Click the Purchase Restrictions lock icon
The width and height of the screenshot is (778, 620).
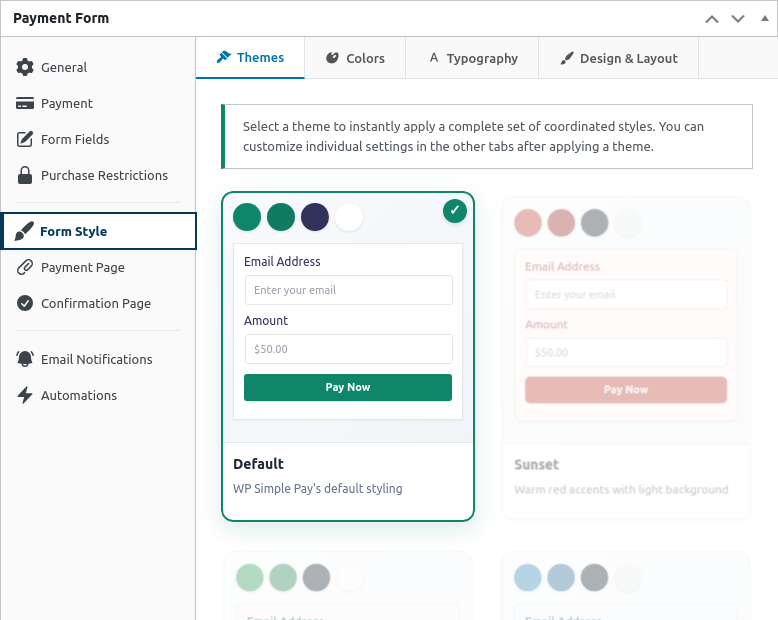click(25, 175)
